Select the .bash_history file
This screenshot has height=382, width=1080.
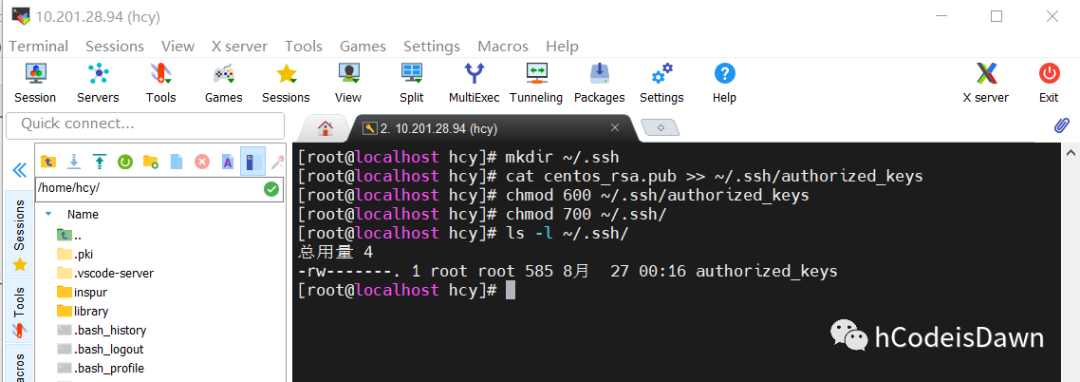101,330
